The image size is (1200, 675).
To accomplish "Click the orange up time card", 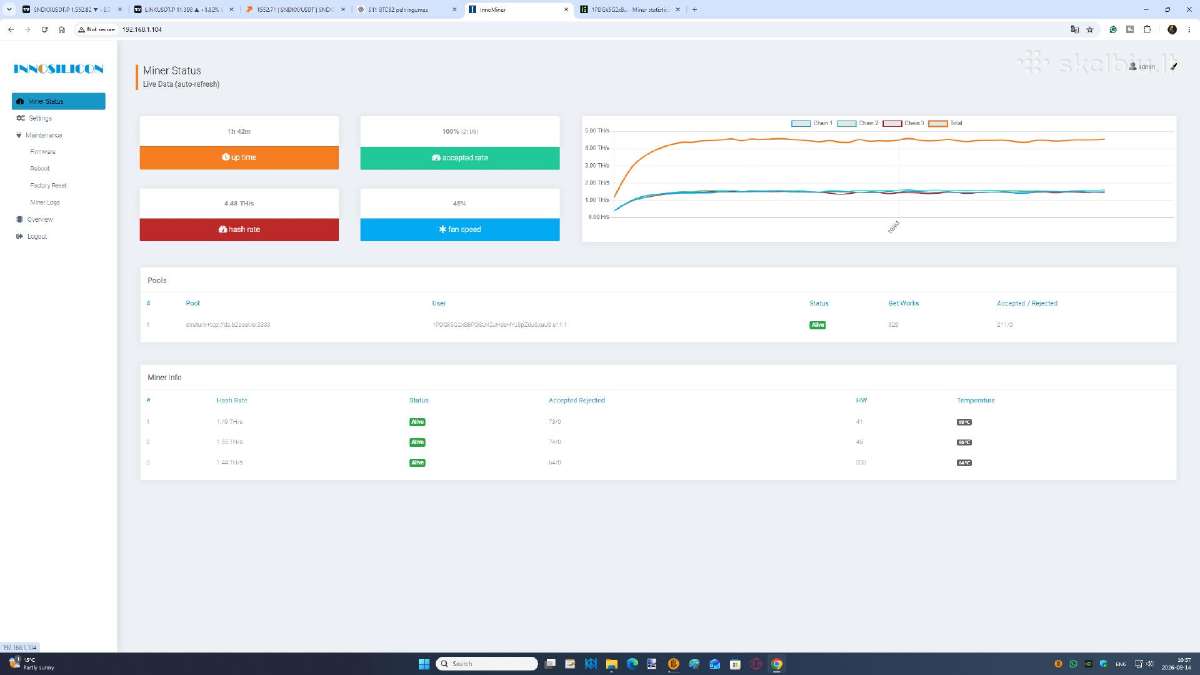I will click(x=239, y=158).
